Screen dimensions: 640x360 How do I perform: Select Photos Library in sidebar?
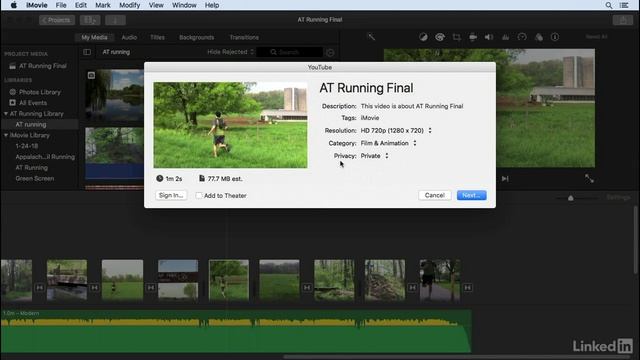point(39,92)
